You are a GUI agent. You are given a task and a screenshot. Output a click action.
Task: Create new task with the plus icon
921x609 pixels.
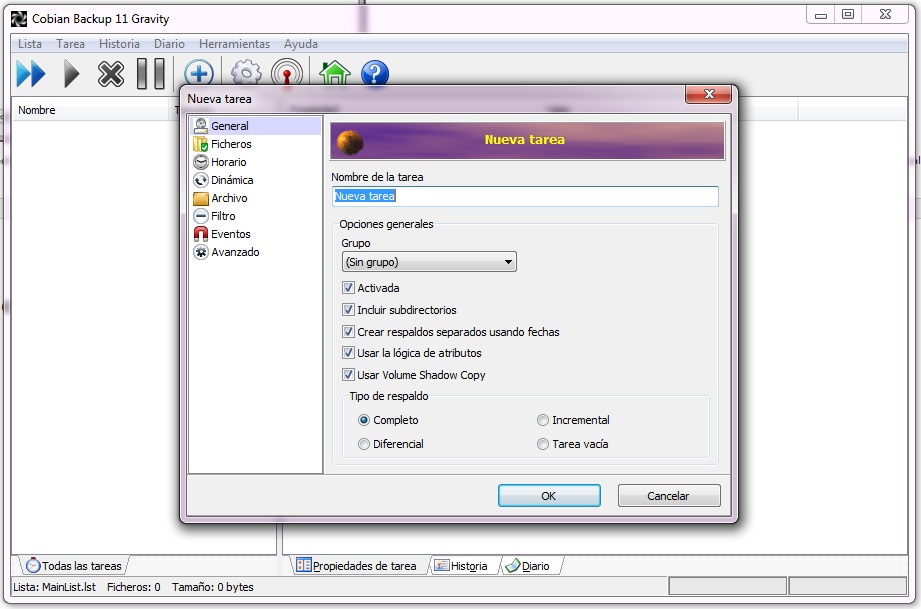[x=199, y=74]
